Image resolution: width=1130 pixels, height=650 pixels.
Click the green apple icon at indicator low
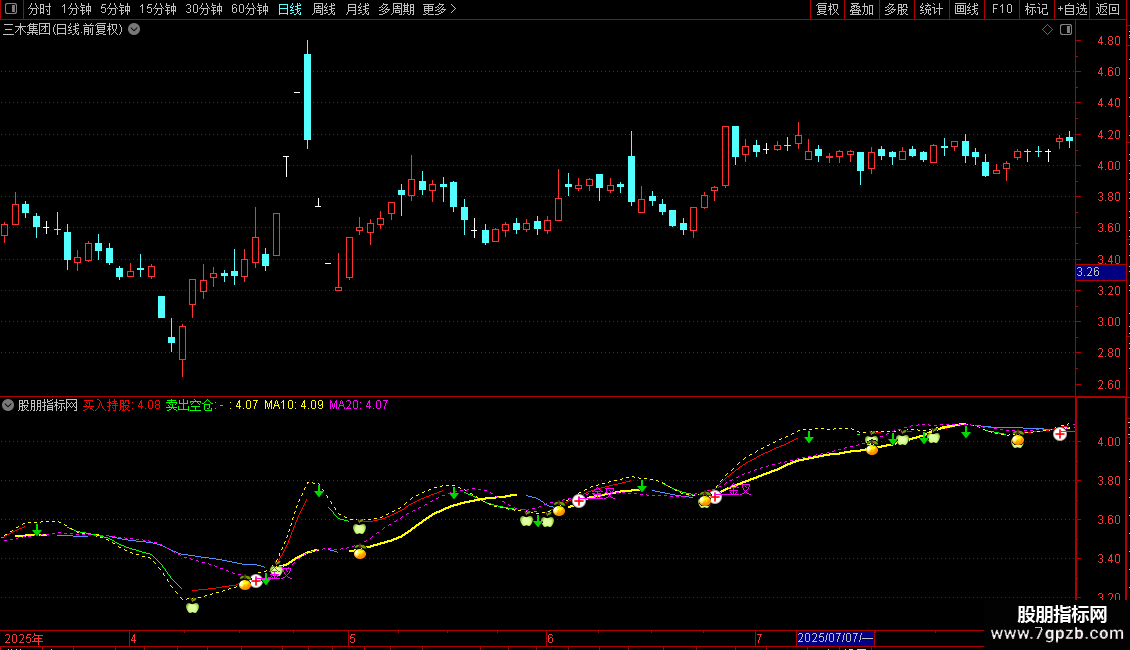tap(192, 607)
